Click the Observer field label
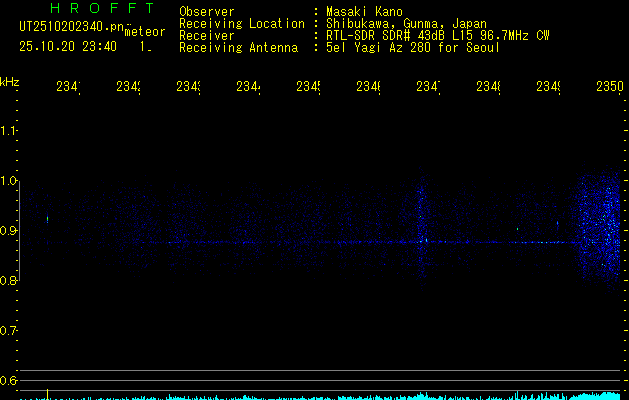Screen dimensions: 629x400 tap(206, 11)
